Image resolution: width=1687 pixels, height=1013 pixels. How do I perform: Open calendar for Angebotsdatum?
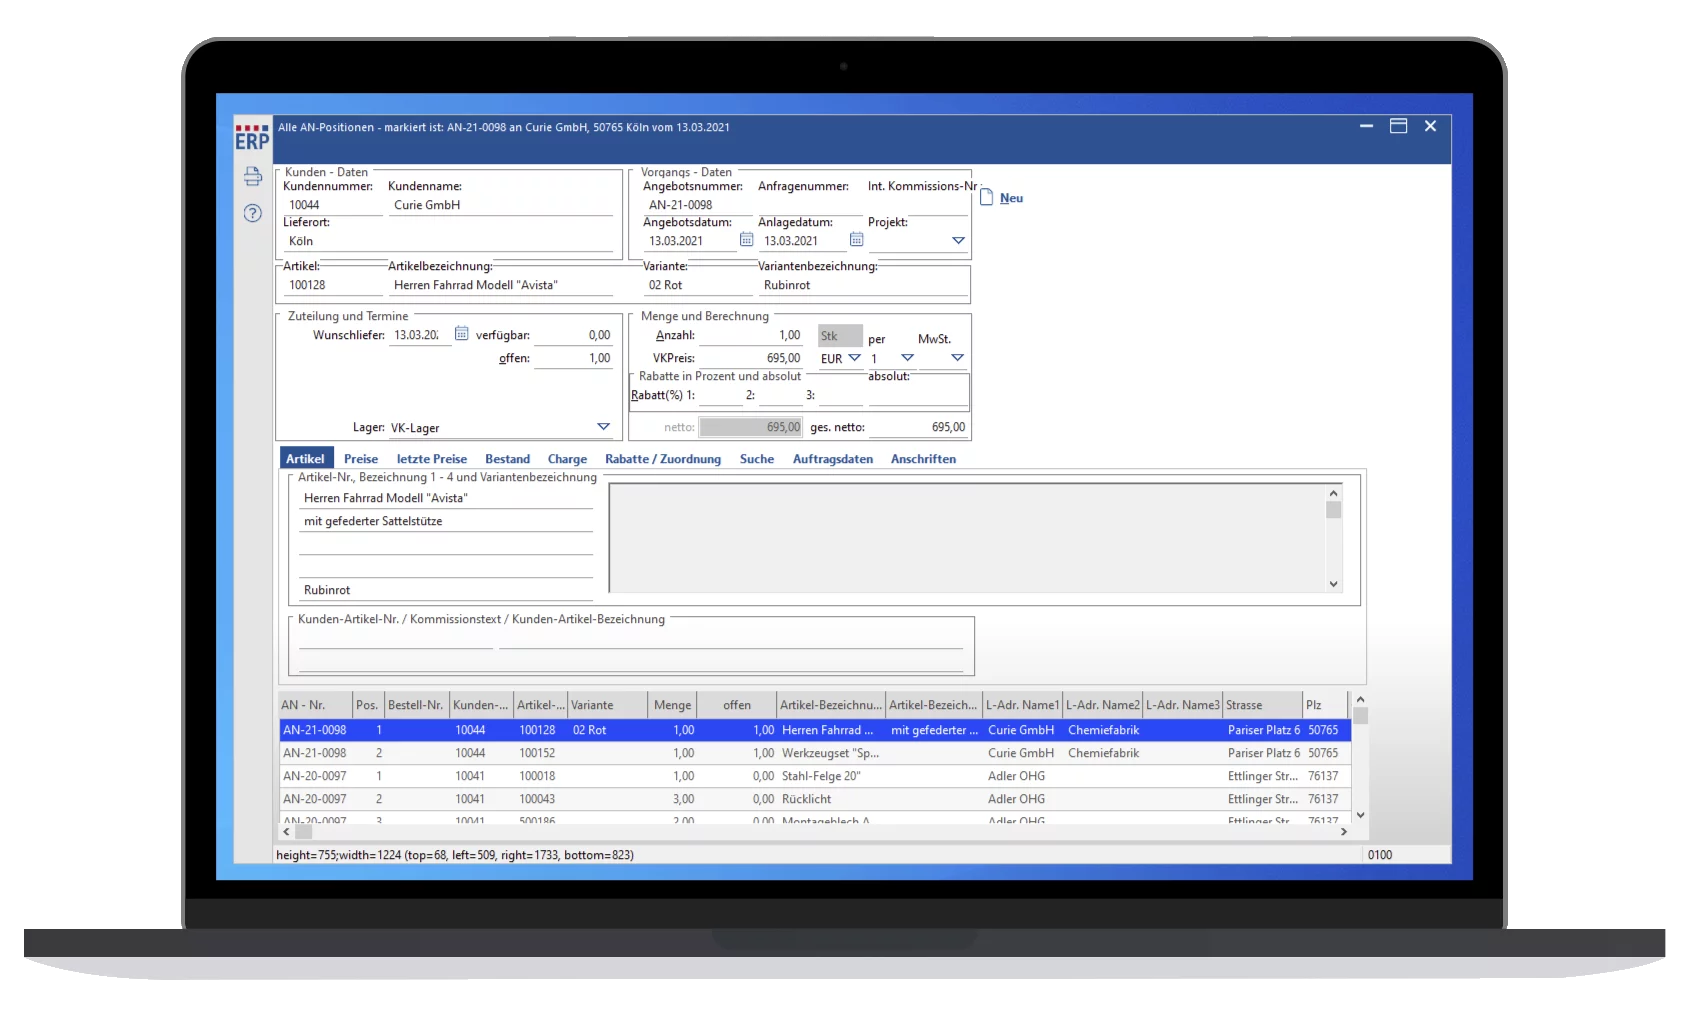click(x=746, y=240)
